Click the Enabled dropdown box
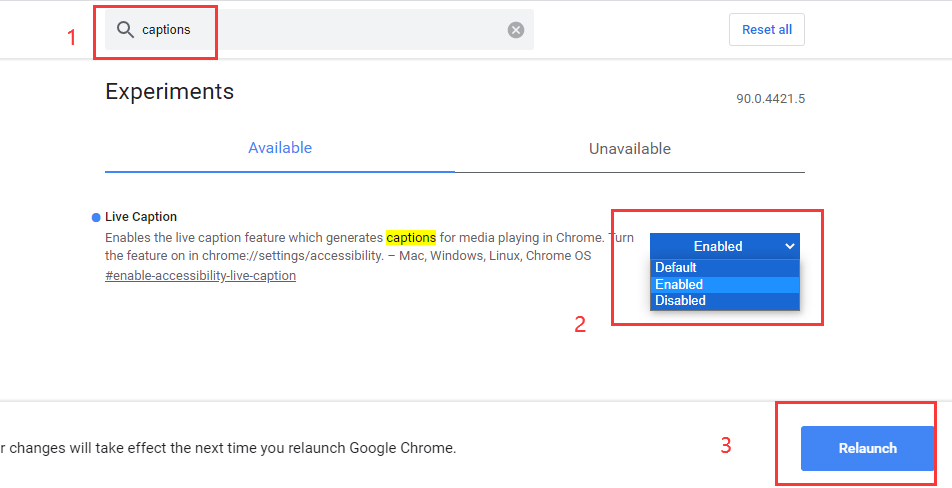952x488 pixels. (x=725, y=246)
